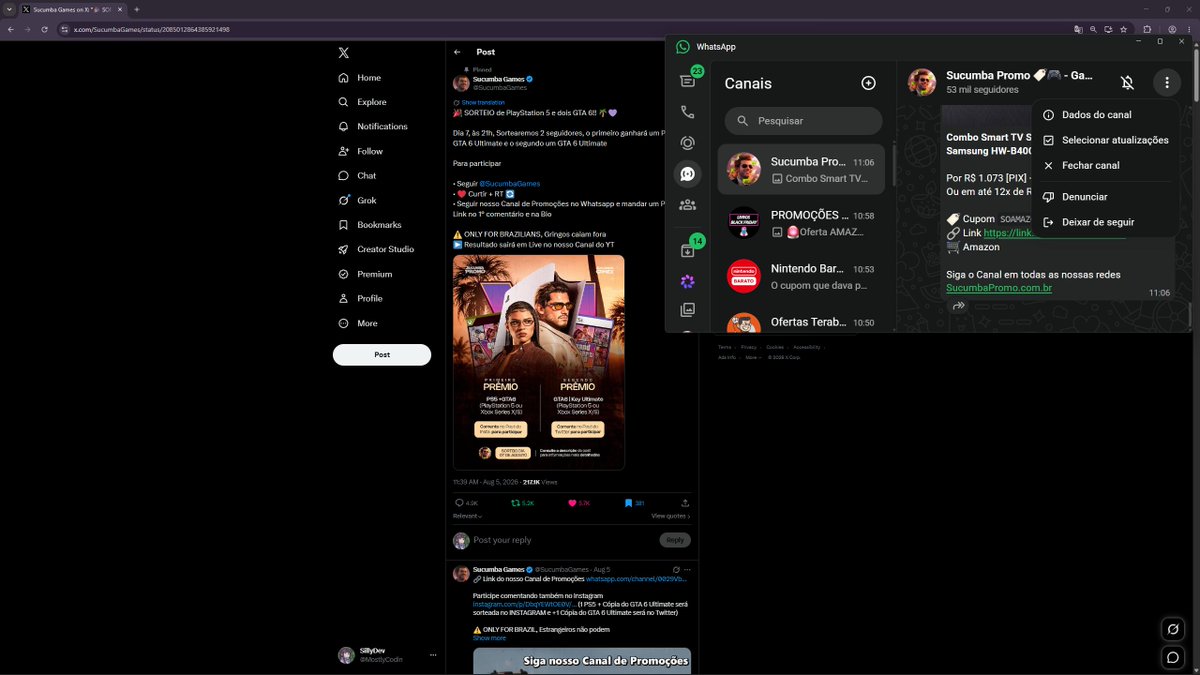Select WhatsApp Channels icon in sidebar
Viewport: 1200px width, 675px height.
(687, 174)
